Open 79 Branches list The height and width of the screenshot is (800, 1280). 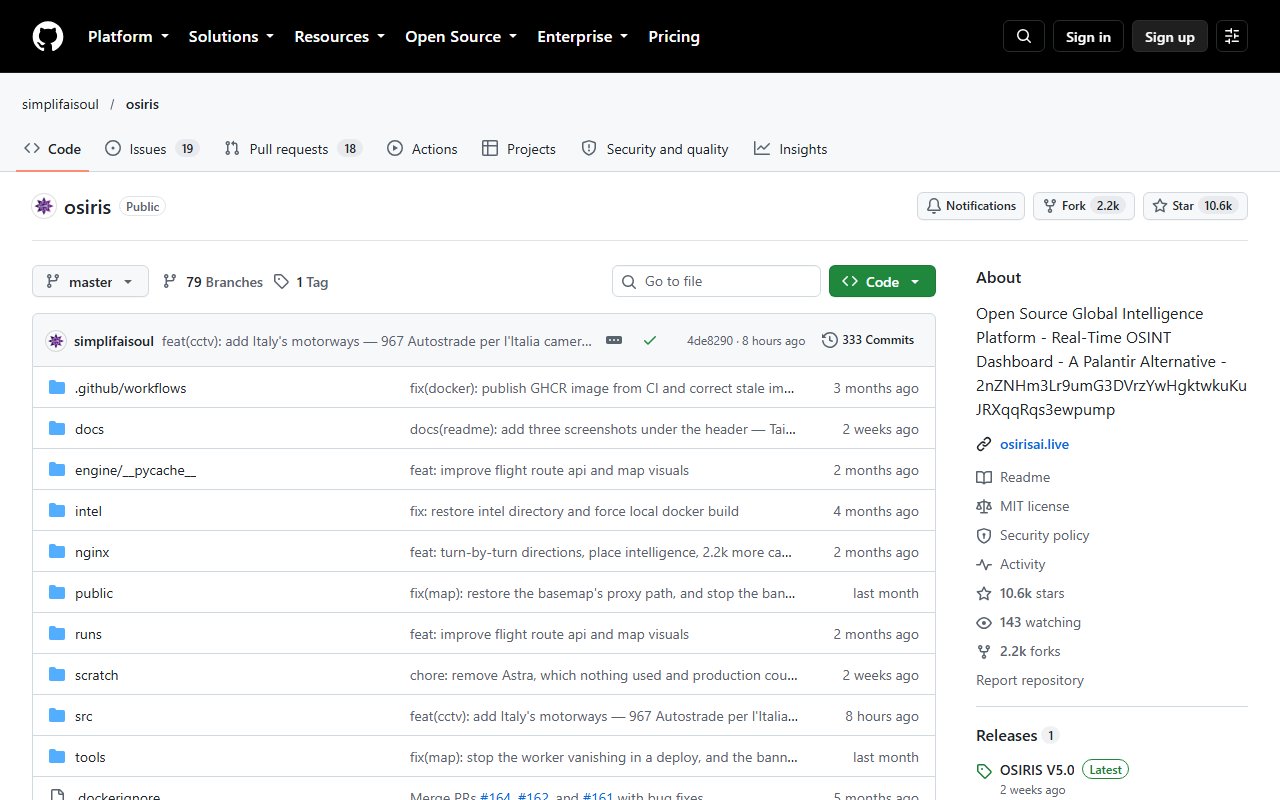click(213, 282)
